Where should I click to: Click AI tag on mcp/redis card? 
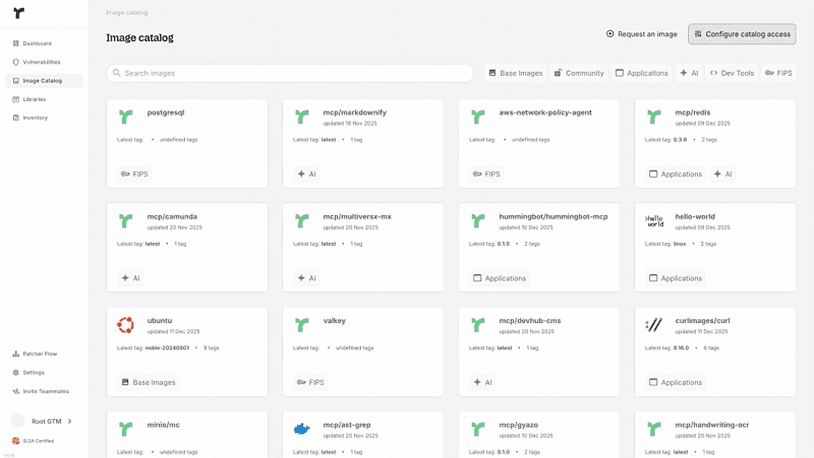[723, 174]
